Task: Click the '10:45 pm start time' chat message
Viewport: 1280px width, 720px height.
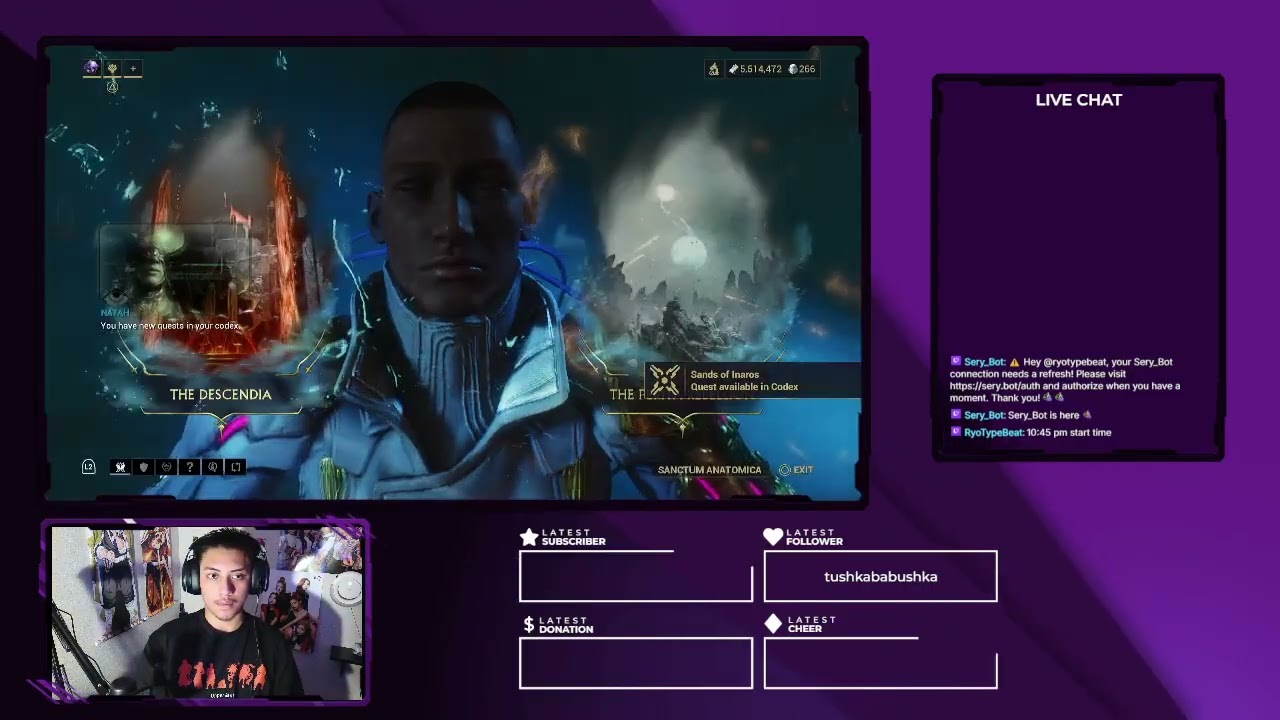Action: pyautogui.click(x=1069, y=433)
